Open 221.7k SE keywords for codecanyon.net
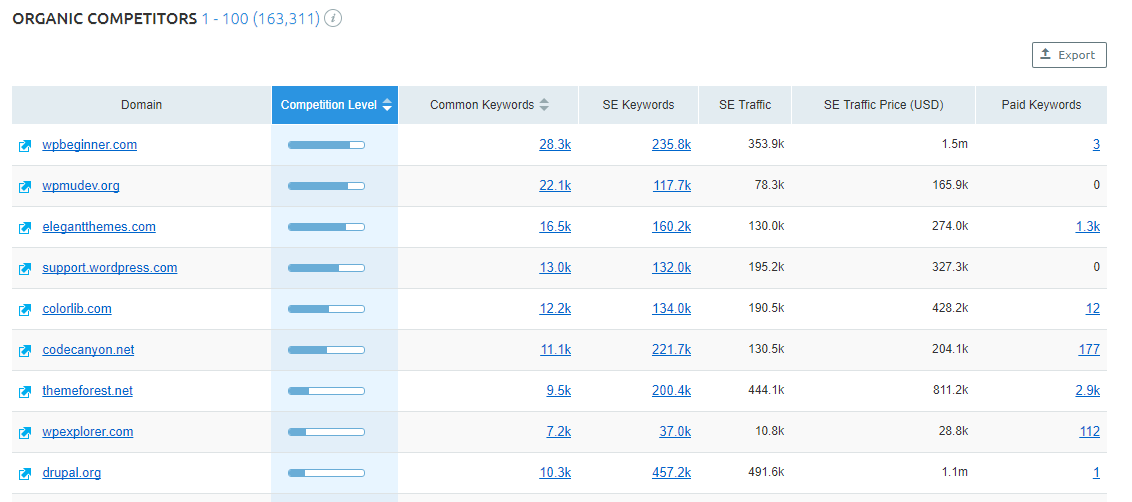Screen dimensions: 1132x502 [x=671, y=350]
